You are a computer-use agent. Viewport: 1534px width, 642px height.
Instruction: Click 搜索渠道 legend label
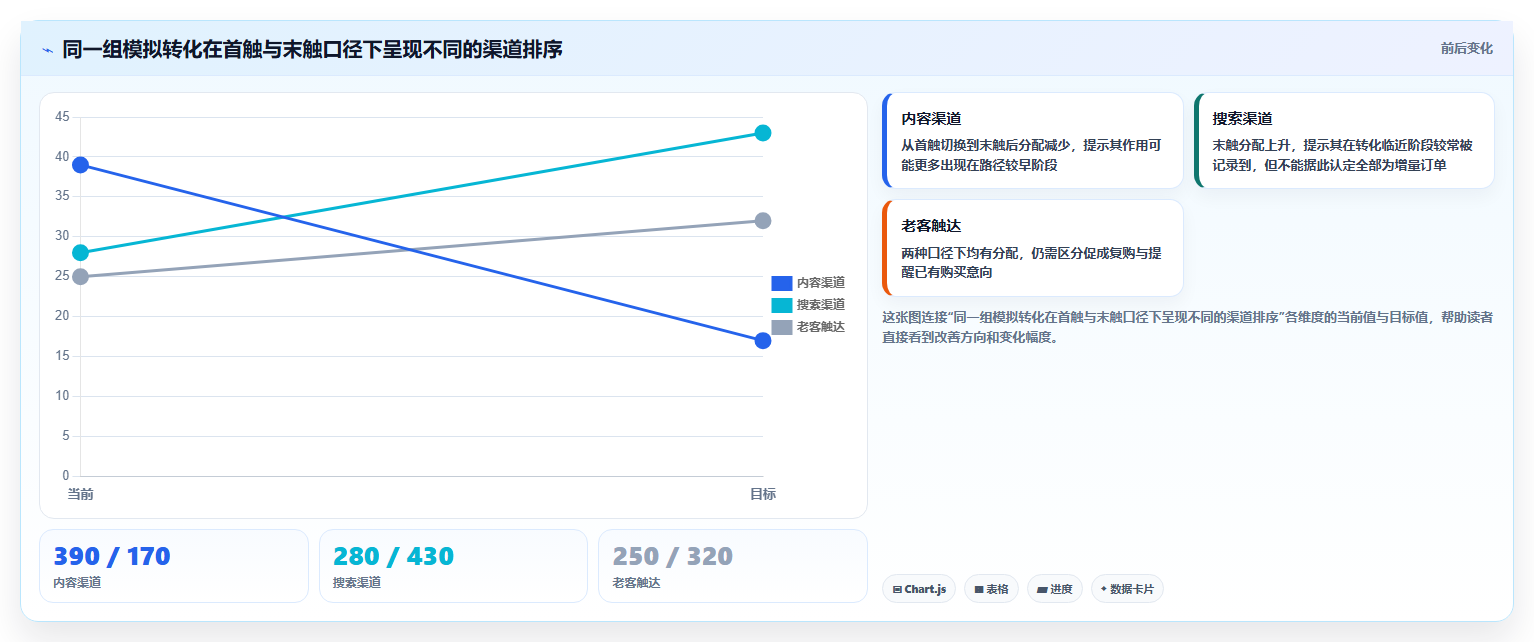821,305
